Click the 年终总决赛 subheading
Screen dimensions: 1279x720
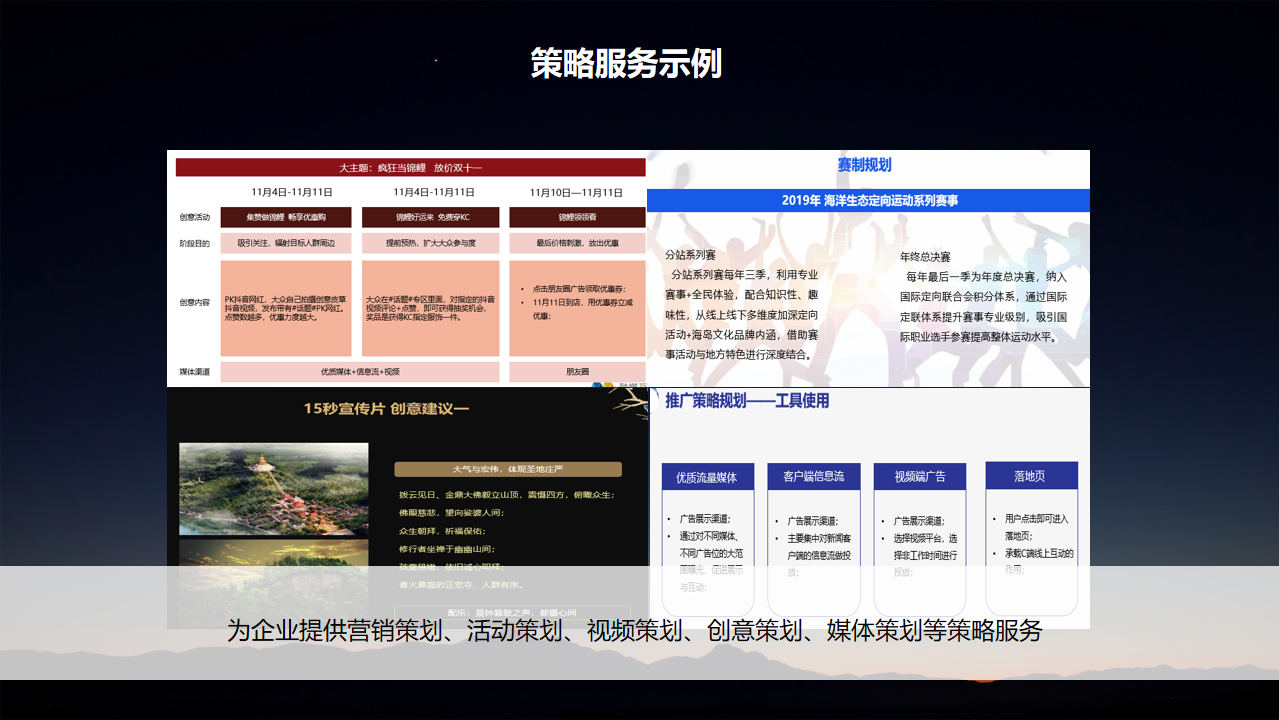925,257
